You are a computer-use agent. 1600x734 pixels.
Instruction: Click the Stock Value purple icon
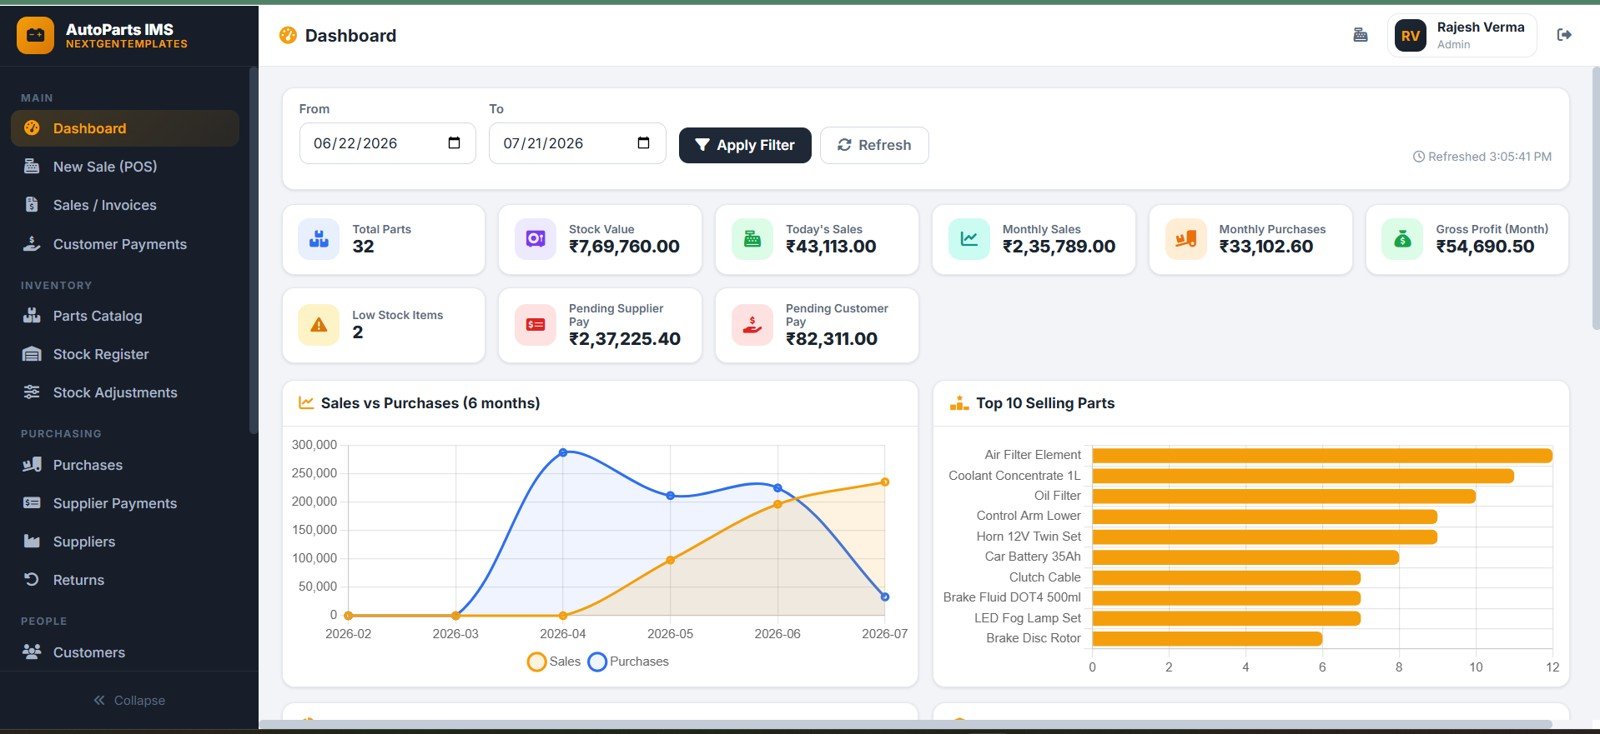pos(535,239)
